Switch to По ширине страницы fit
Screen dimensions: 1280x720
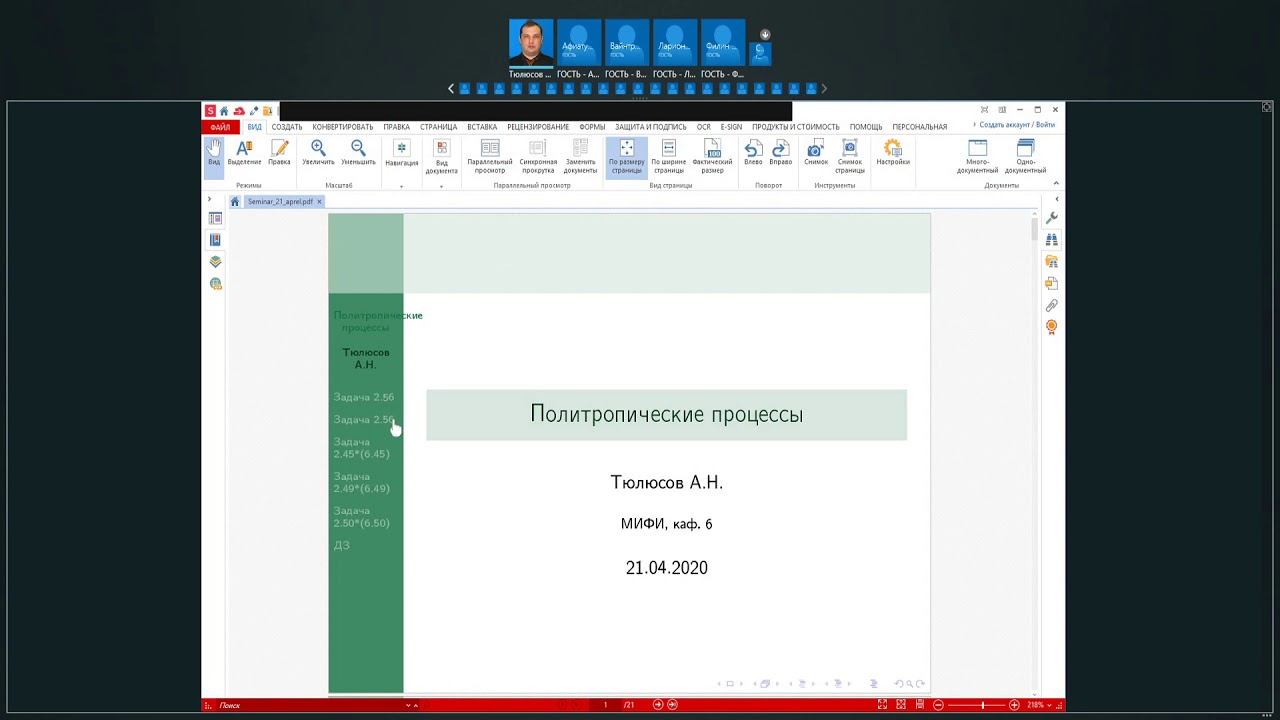click(669, 157)
